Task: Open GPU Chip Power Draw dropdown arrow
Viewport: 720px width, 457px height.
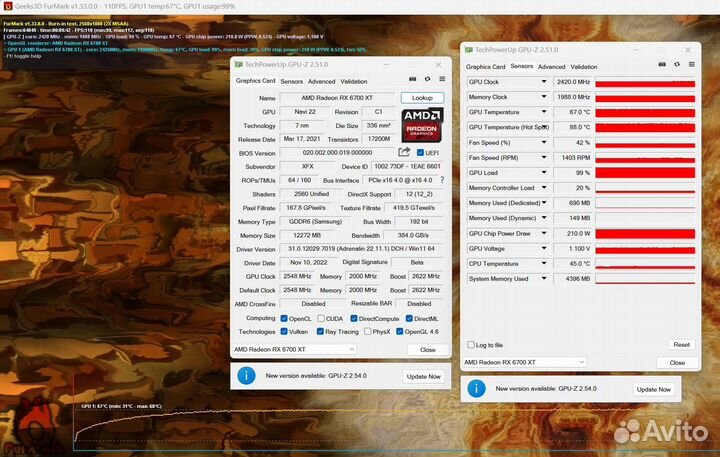Action: [544, 233]
